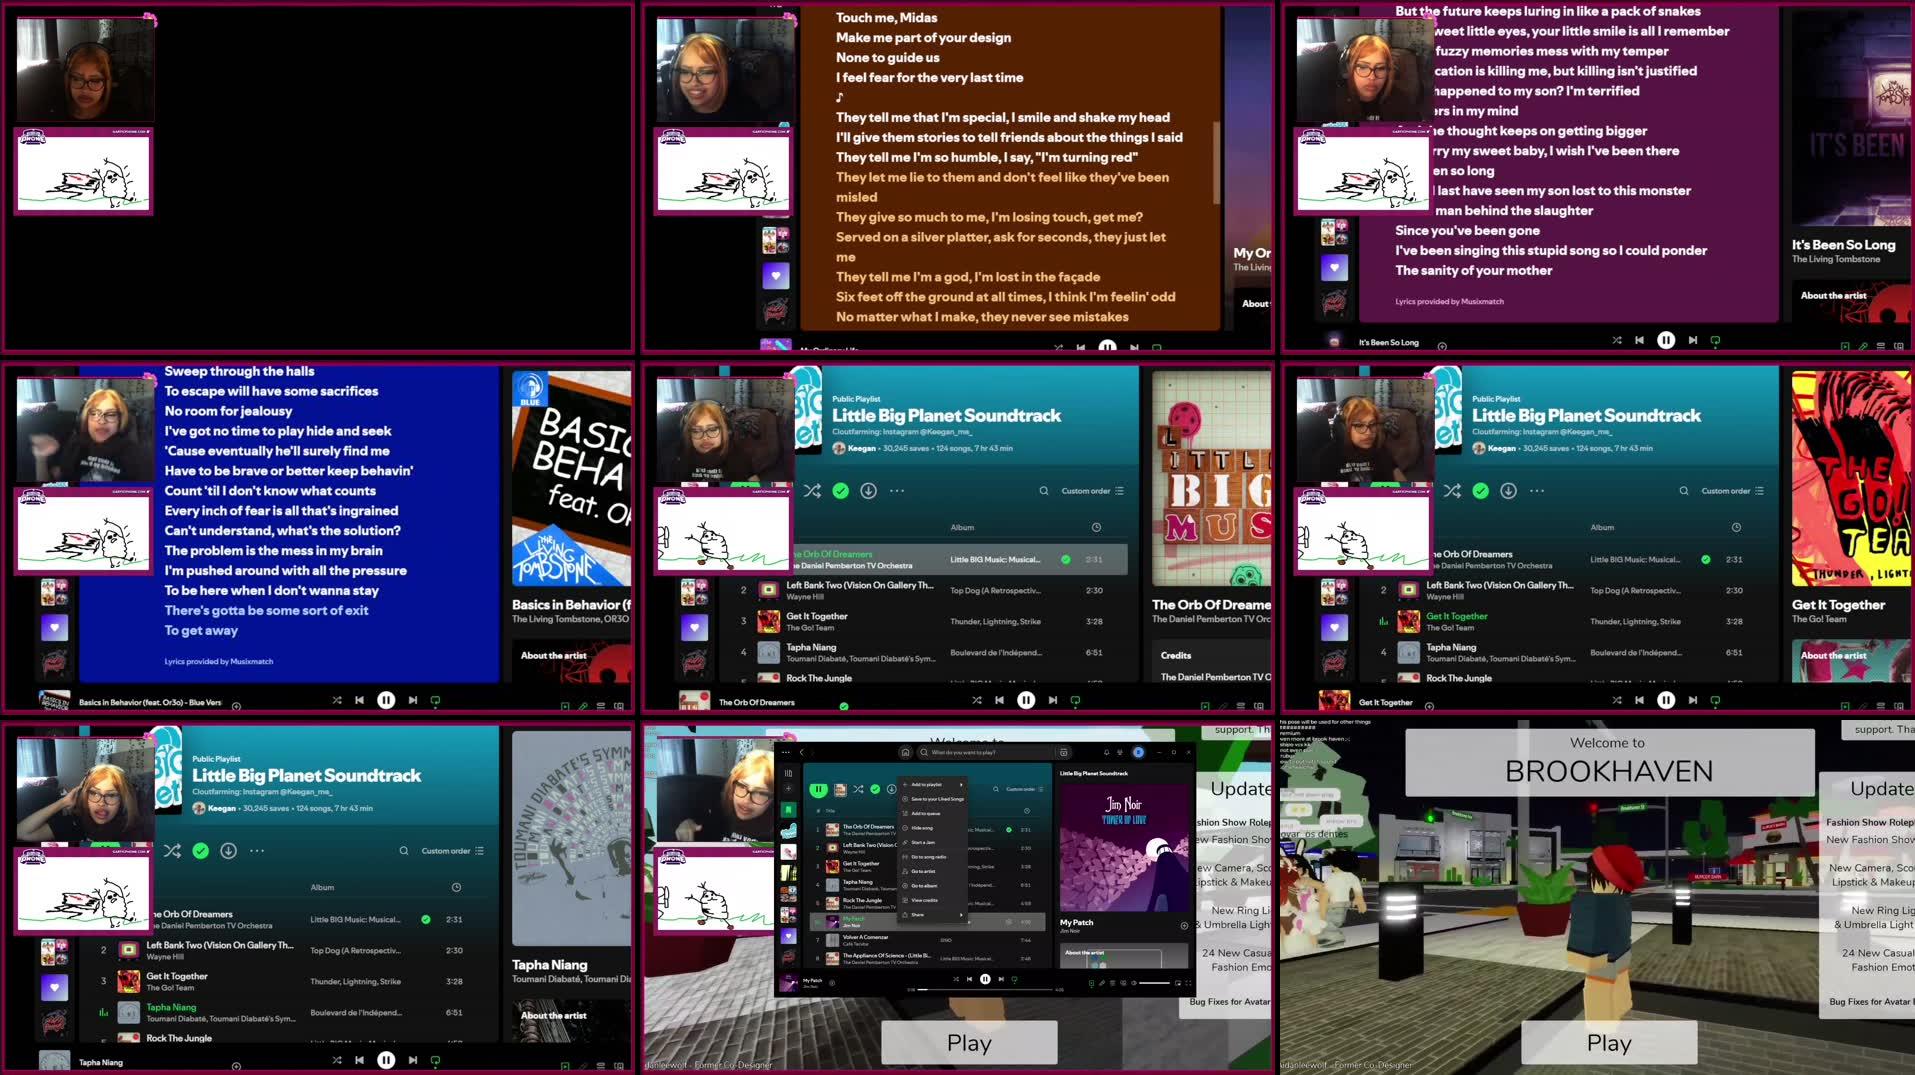
Task: Toggle repeat in small Spotify window player bar
Action: click(x=1014, y=979)
